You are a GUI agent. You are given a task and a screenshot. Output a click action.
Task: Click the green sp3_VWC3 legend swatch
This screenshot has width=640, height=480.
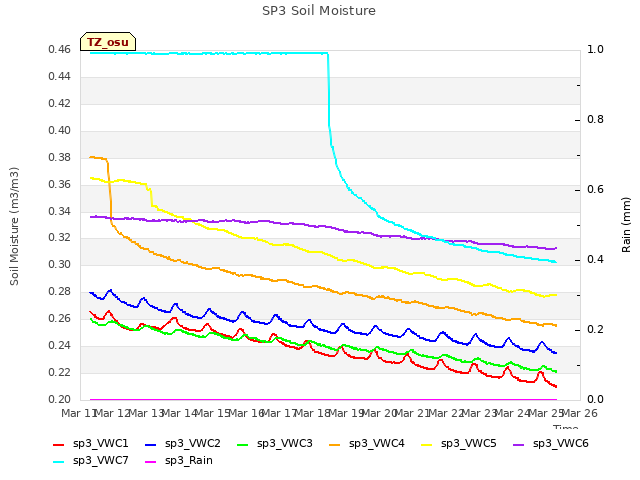click(x=242, y=444)
